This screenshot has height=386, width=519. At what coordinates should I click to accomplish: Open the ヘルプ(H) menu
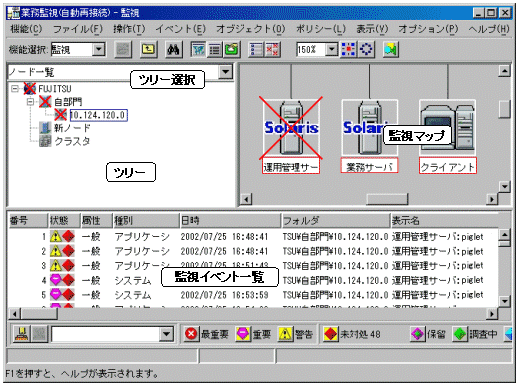tap(489, 29)
